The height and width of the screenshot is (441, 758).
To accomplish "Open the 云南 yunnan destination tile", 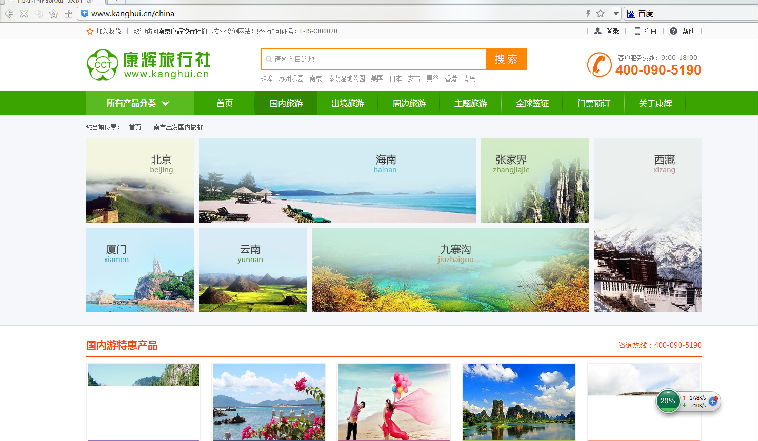I will coord(253,270).
